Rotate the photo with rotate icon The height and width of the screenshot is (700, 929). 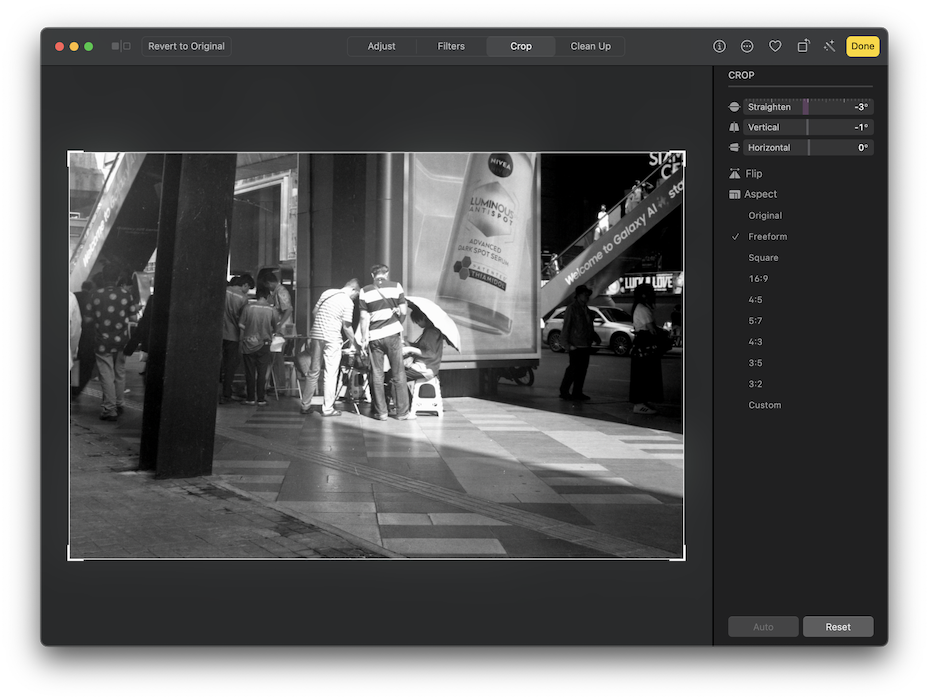(803, 46)
